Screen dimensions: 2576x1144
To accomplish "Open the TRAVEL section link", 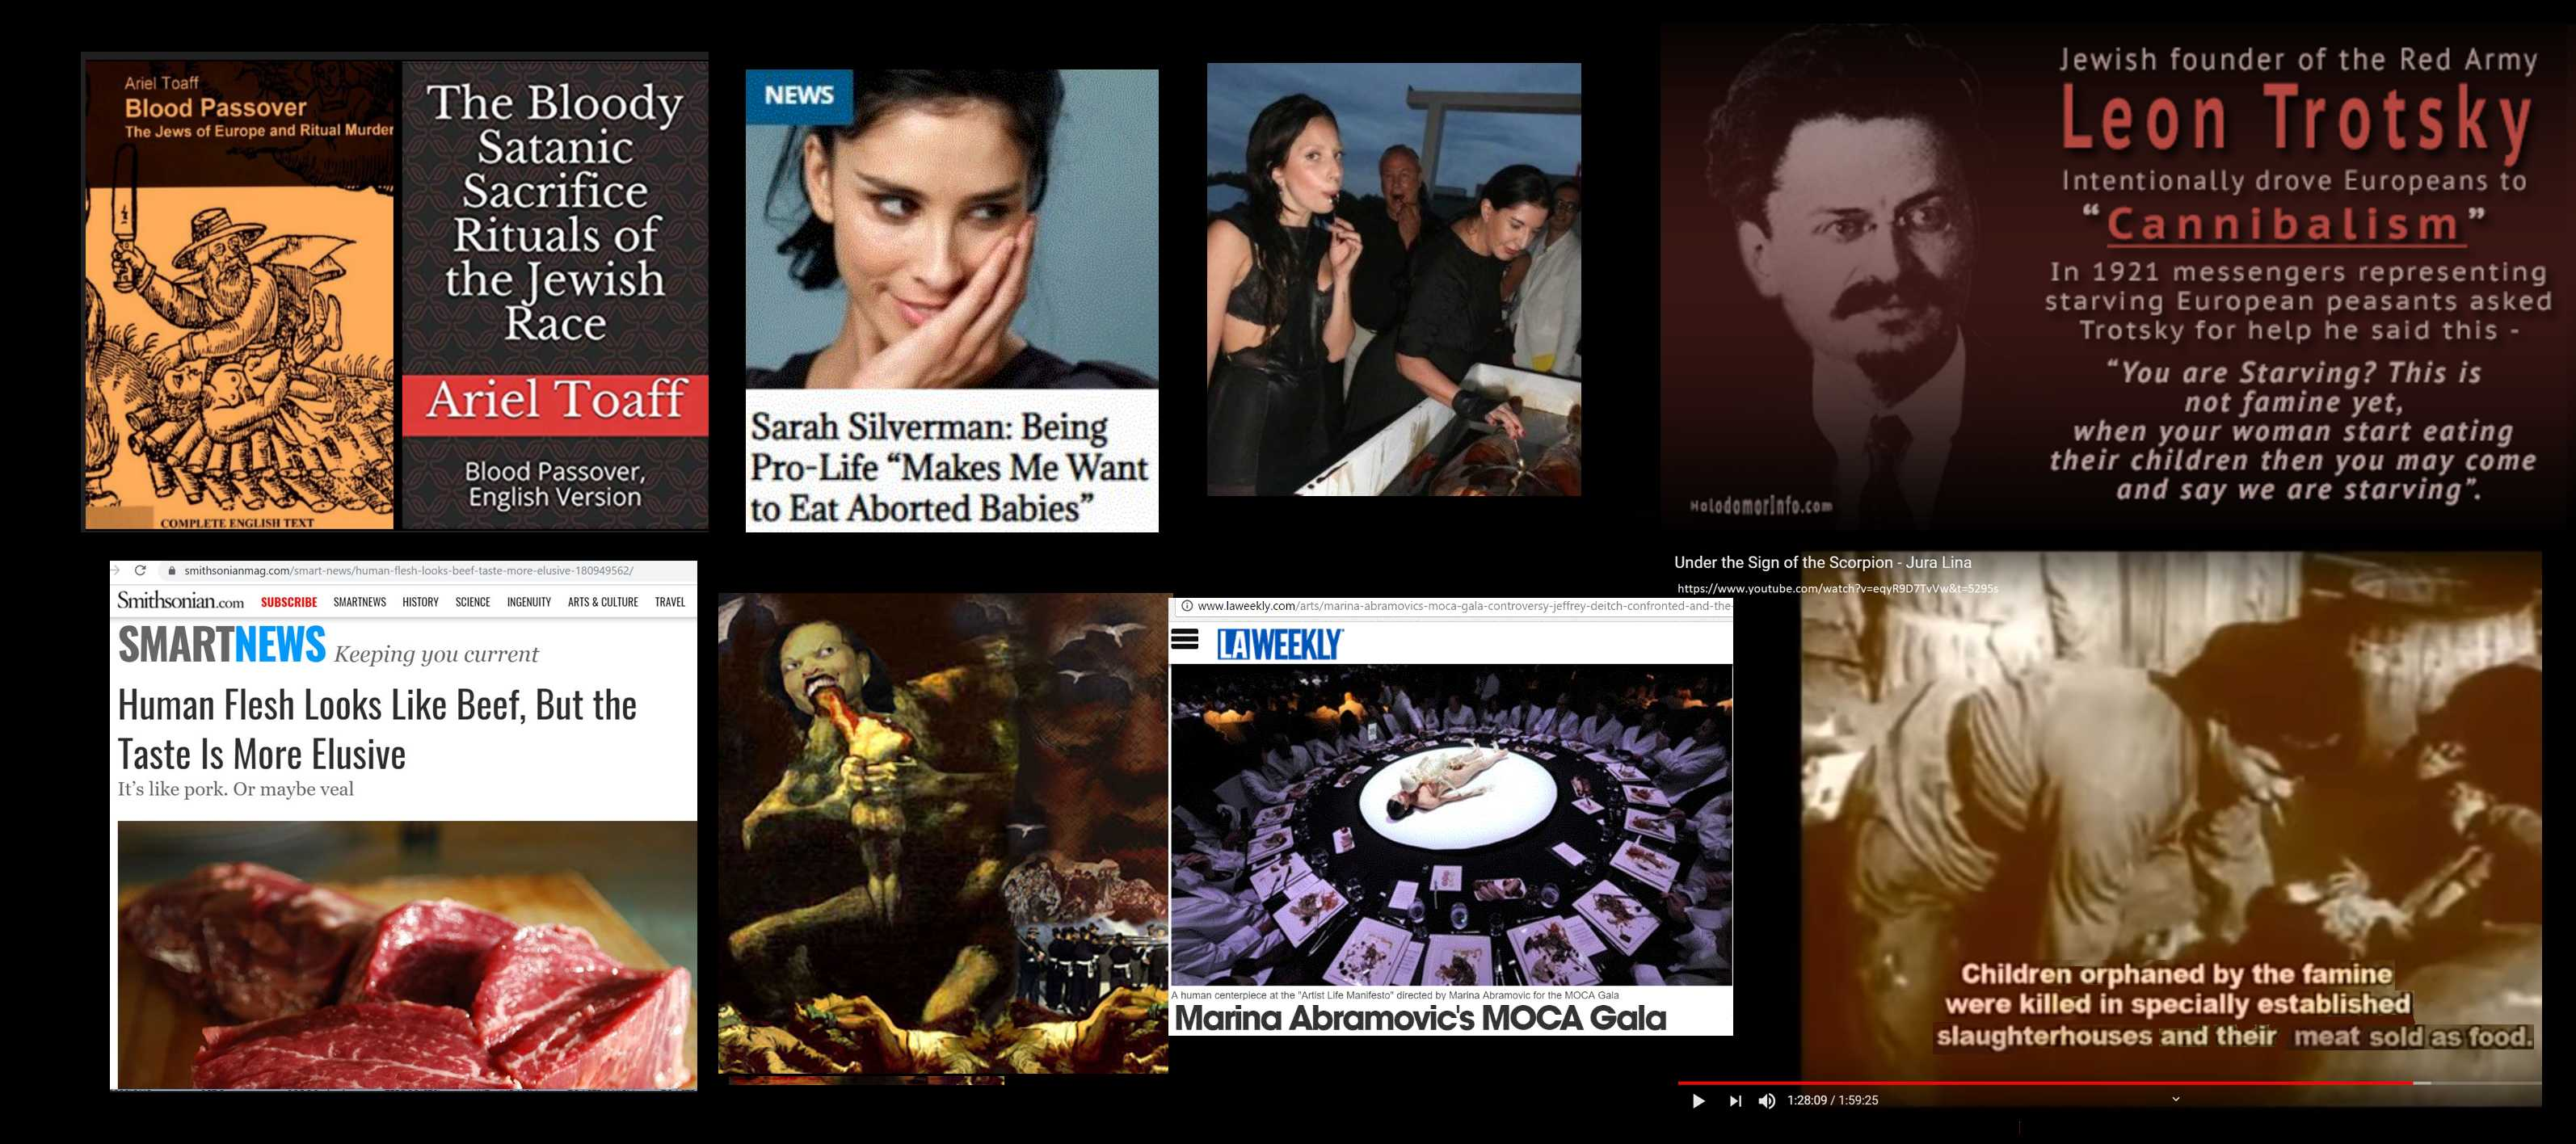I will pyautogui.click(x=670, y=602).
